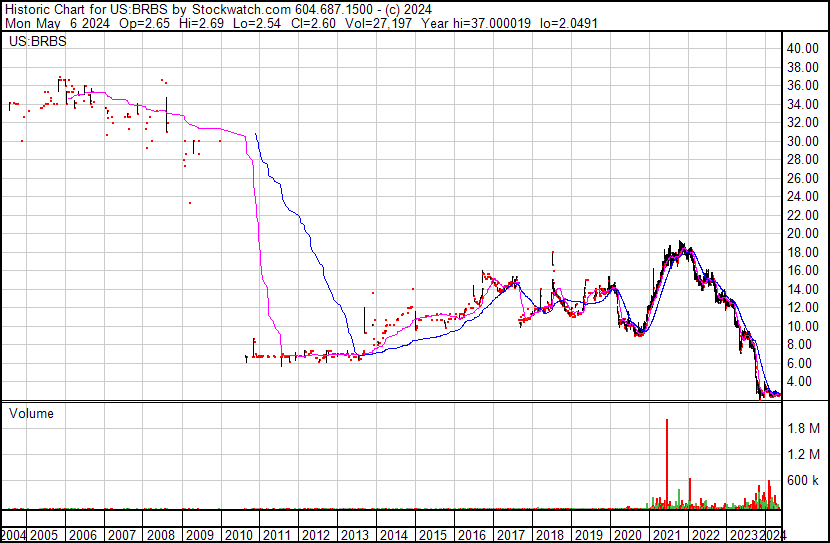This screenshot has height=543, width=830.
Task: Click the 2010 year label on time axis
Action: pyautogui.click(x=242, y=535)
